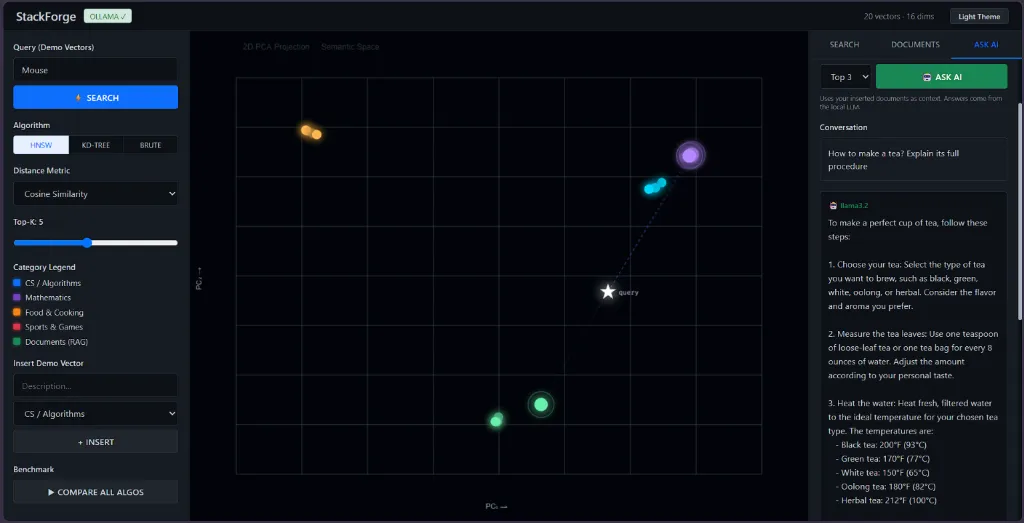Screen dimensions: 1024x523
Task: Click the green ASK AI button
Action: coord(941,76)
